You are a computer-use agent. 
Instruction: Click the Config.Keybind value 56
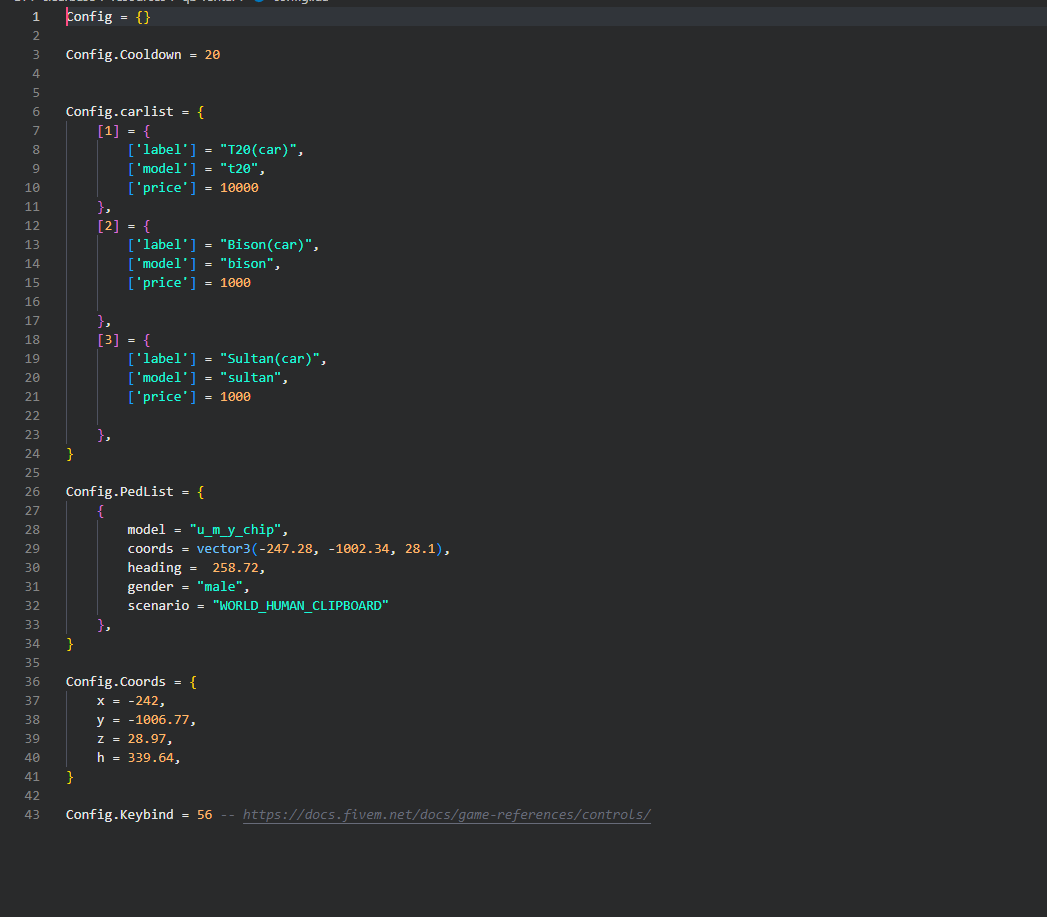click(204, 815)
